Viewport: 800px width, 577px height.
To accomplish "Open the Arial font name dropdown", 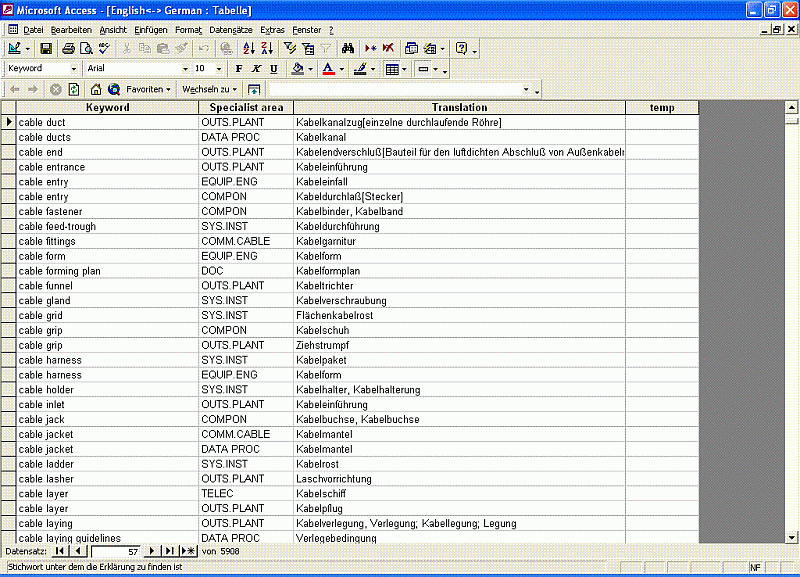I will coord(184,69).
